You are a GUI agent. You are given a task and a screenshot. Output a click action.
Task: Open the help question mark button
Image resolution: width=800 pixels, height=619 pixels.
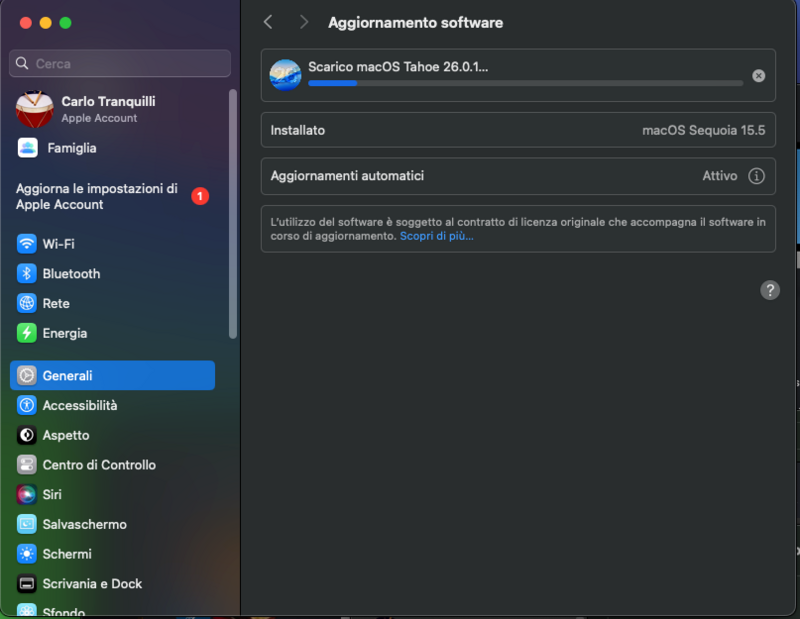coord(770,290)
